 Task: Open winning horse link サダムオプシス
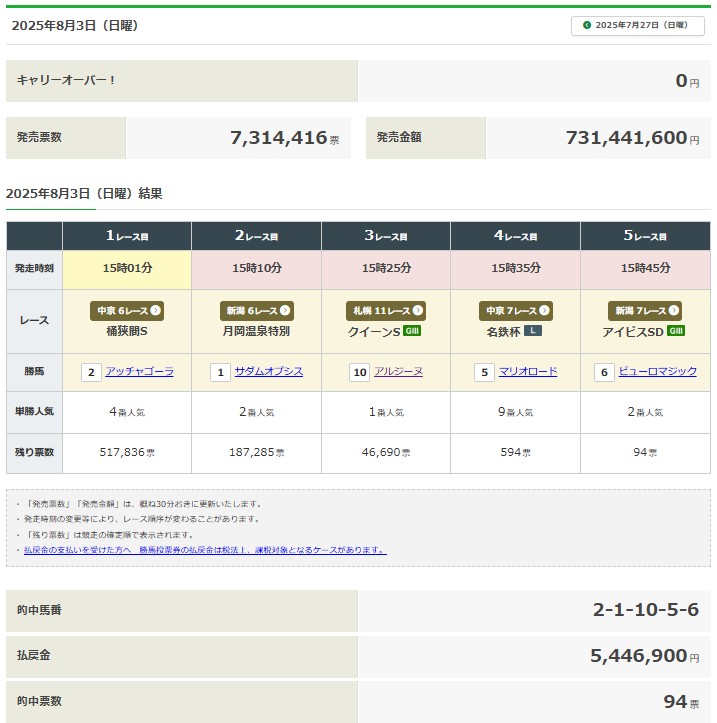pyautogui.click(x=269, y=372)
